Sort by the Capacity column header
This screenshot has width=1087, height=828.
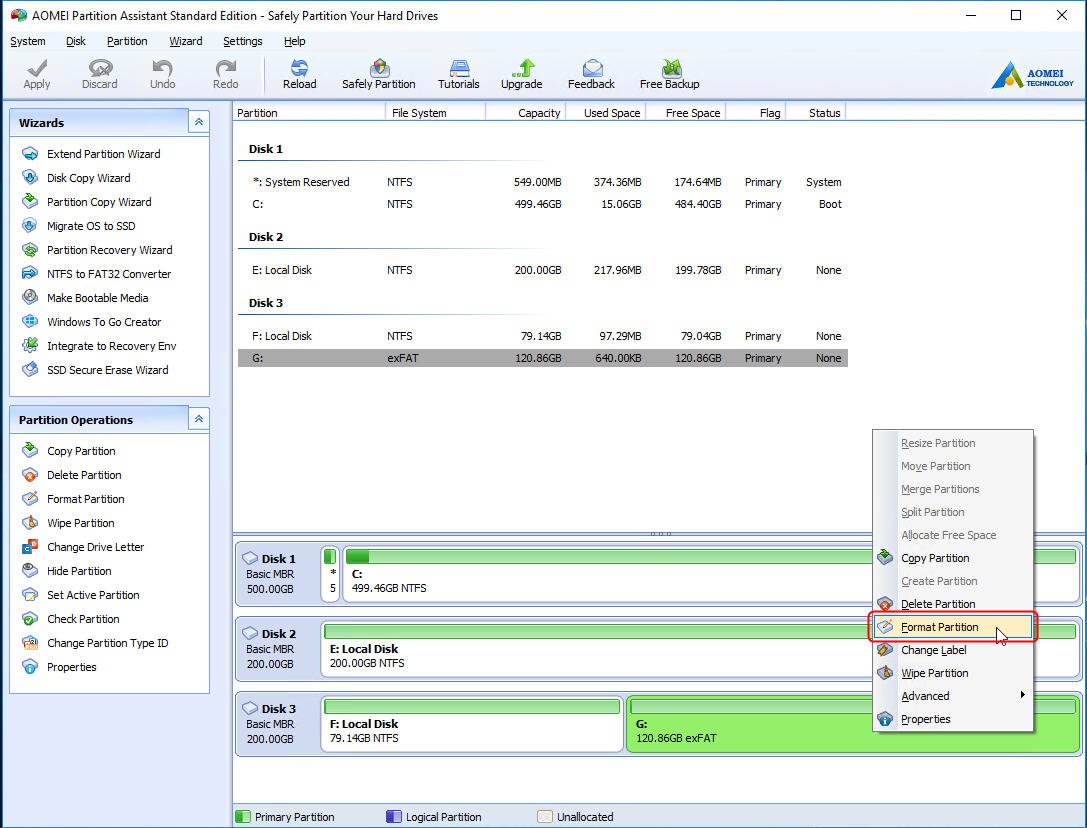(x=526, y=112)
